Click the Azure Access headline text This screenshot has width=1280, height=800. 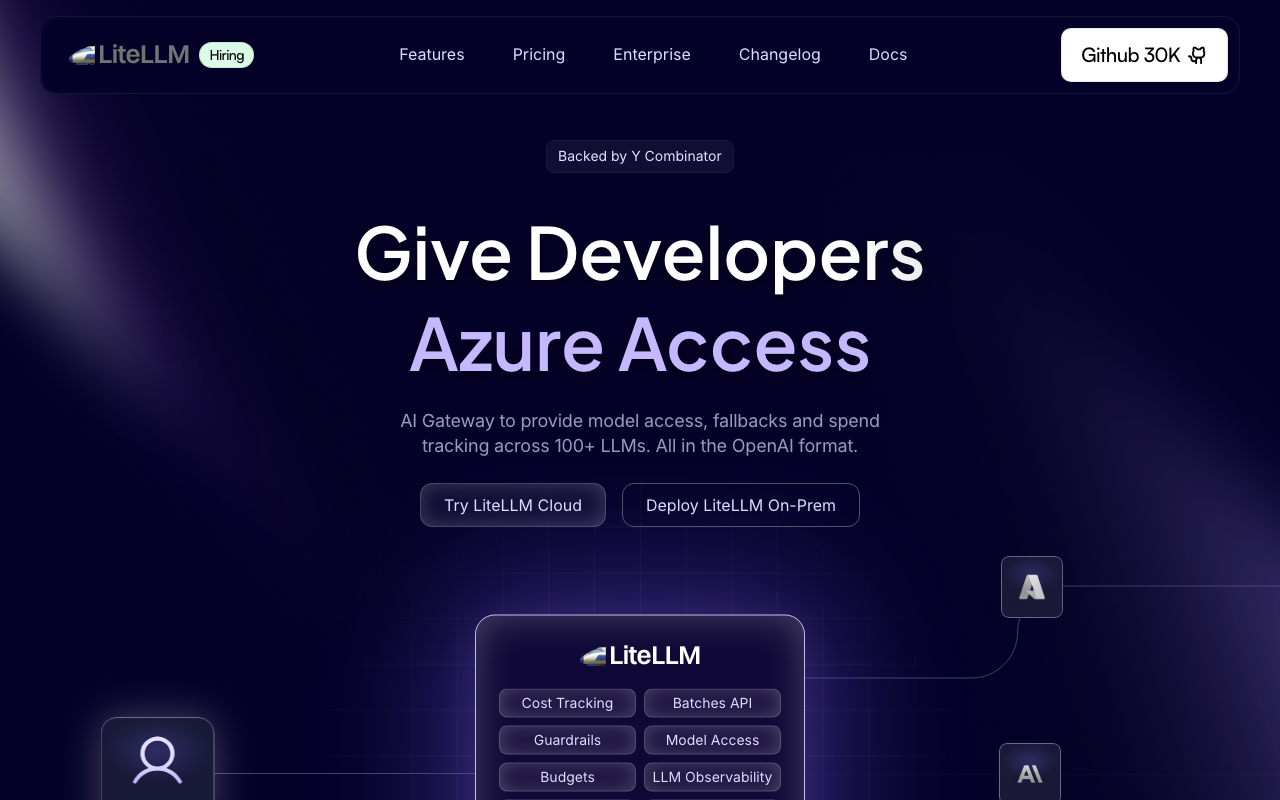(x=640, y=345)
